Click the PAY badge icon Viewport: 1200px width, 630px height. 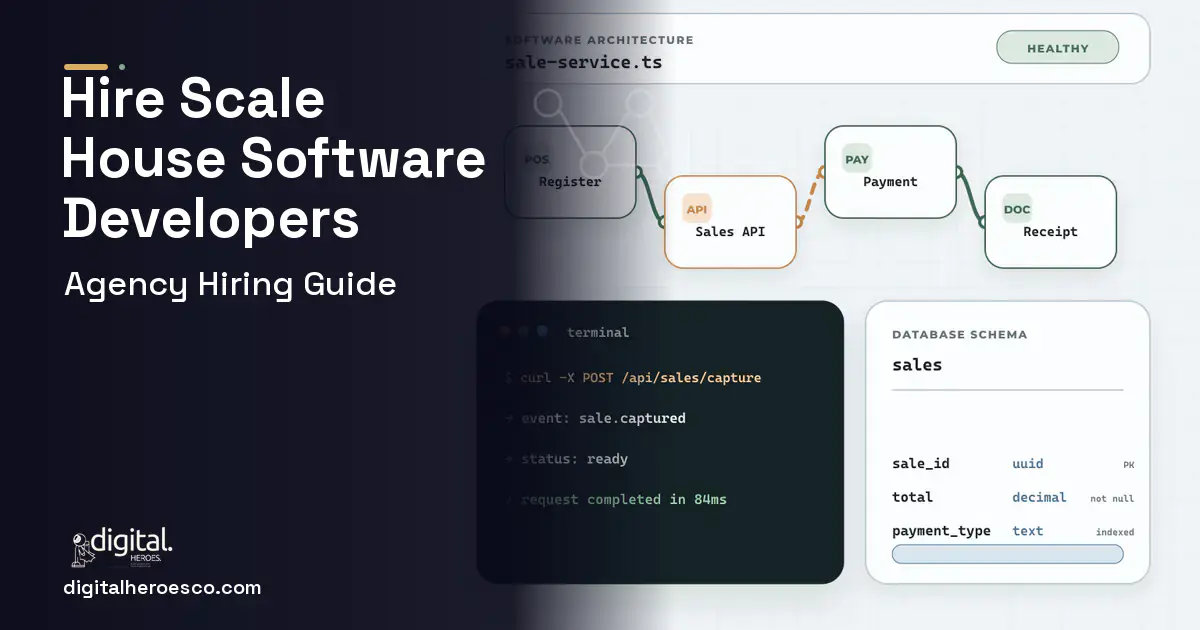pyautogui.click(x=857, y=159)
